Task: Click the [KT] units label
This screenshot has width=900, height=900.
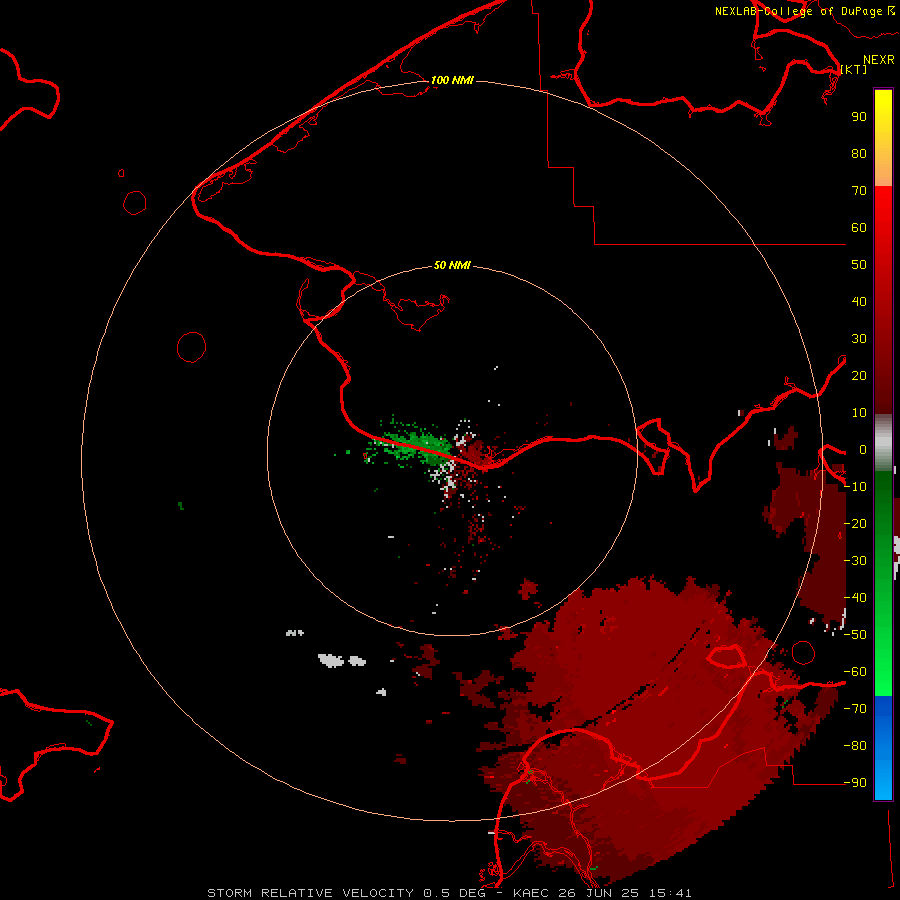Action: click(x=854, y=69)
